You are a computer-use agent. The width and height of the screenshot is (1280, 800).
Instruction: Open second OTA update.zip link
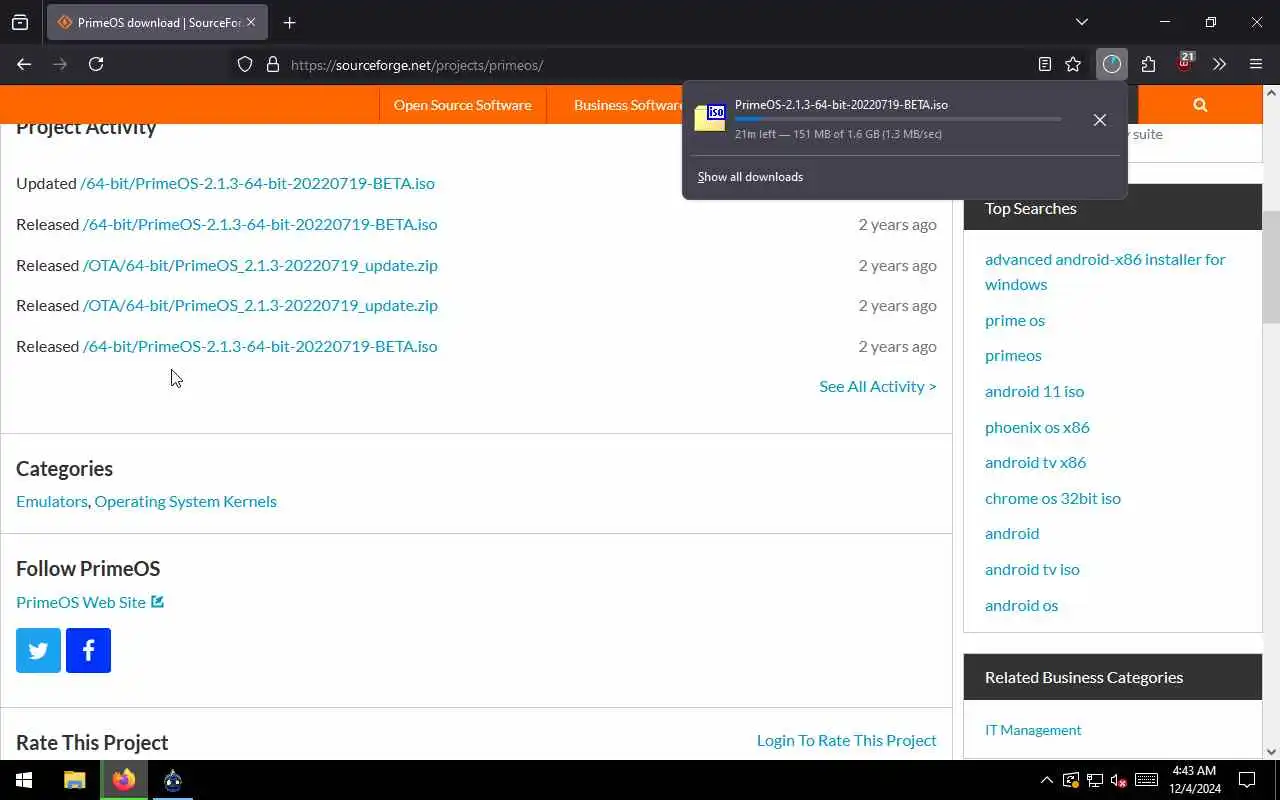tap(260, 305)
